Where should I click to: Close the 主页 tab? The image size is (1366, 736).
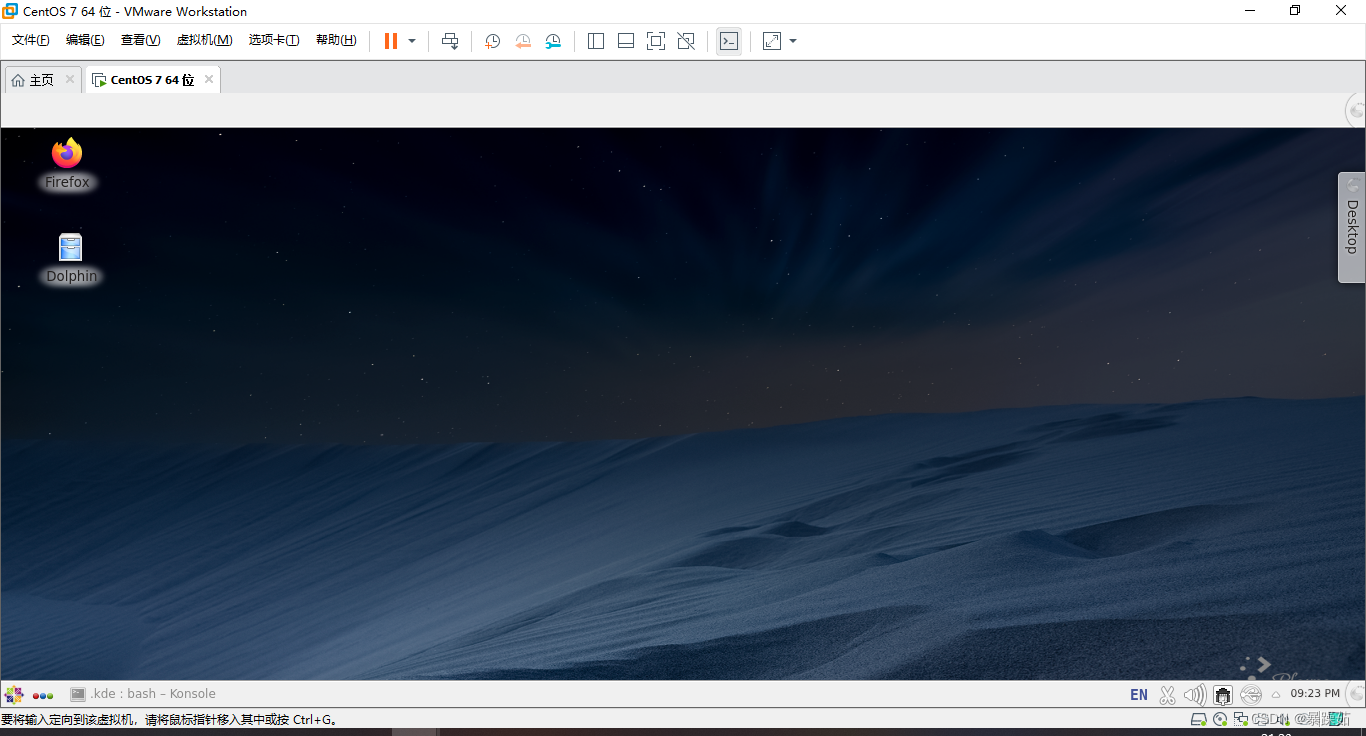(x=70, y=79)
